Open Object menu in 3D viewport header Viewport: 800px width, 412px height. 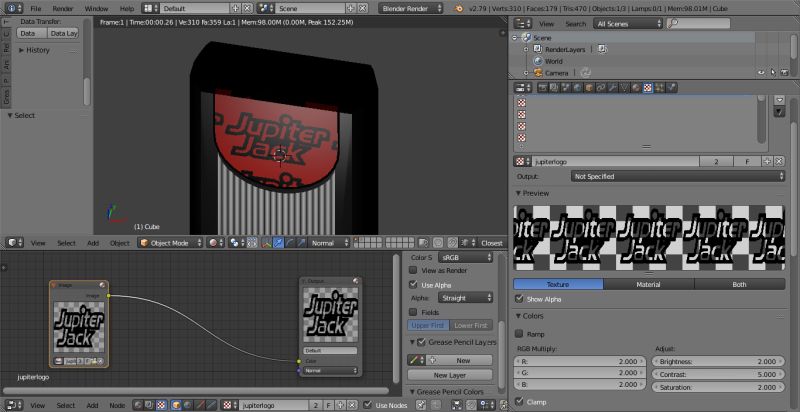click(x=120, y=243)
